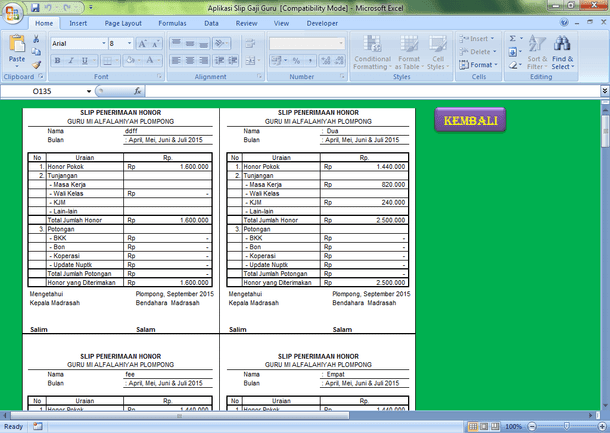Decrease Decimal places

(x=339, y=60)
